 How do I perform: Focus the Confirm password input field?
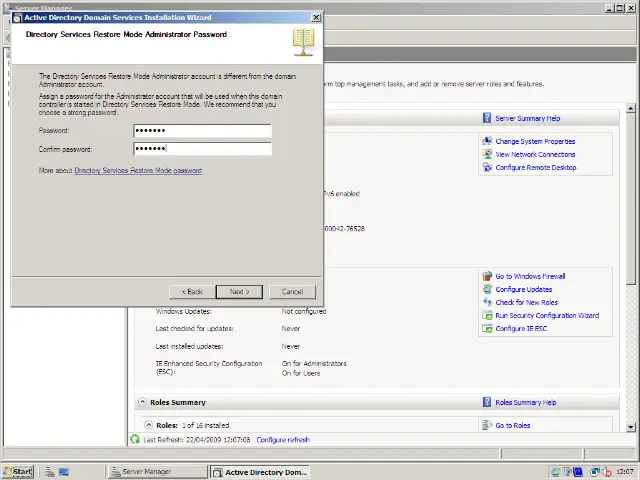coord(202,149)
